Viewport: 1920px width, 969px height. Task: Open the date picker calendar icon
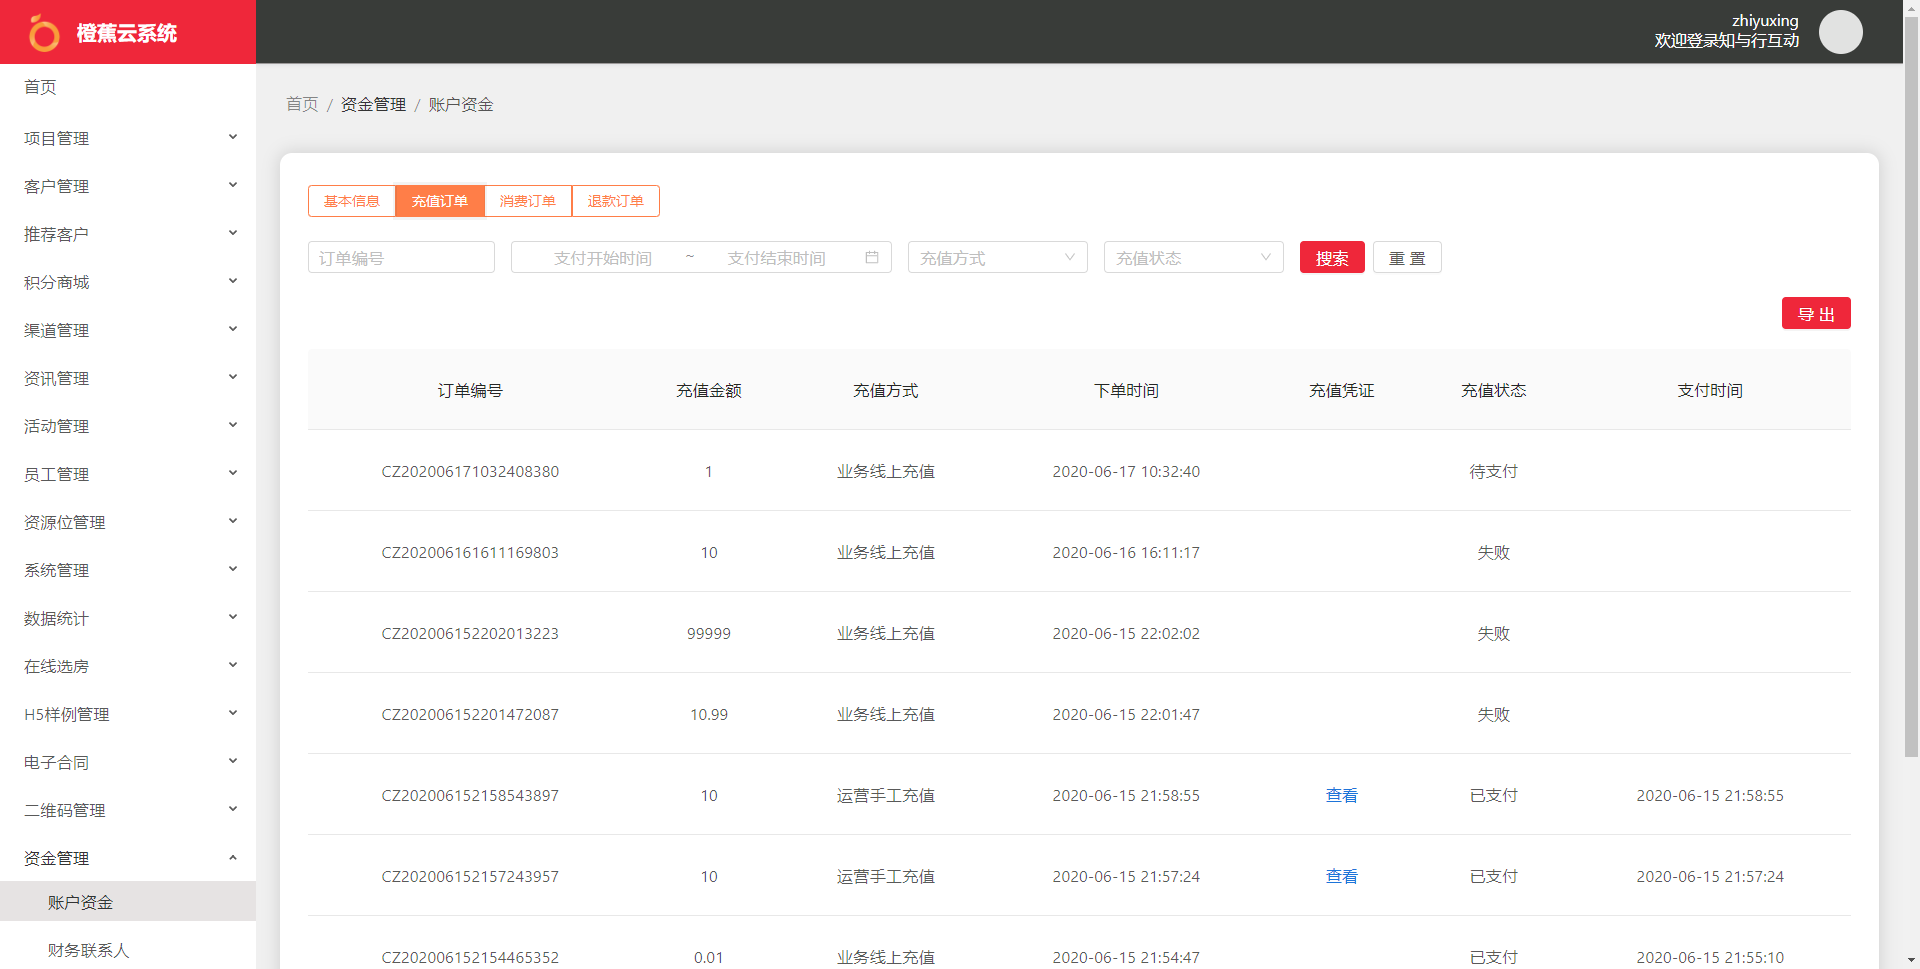[x=872, y=257]
